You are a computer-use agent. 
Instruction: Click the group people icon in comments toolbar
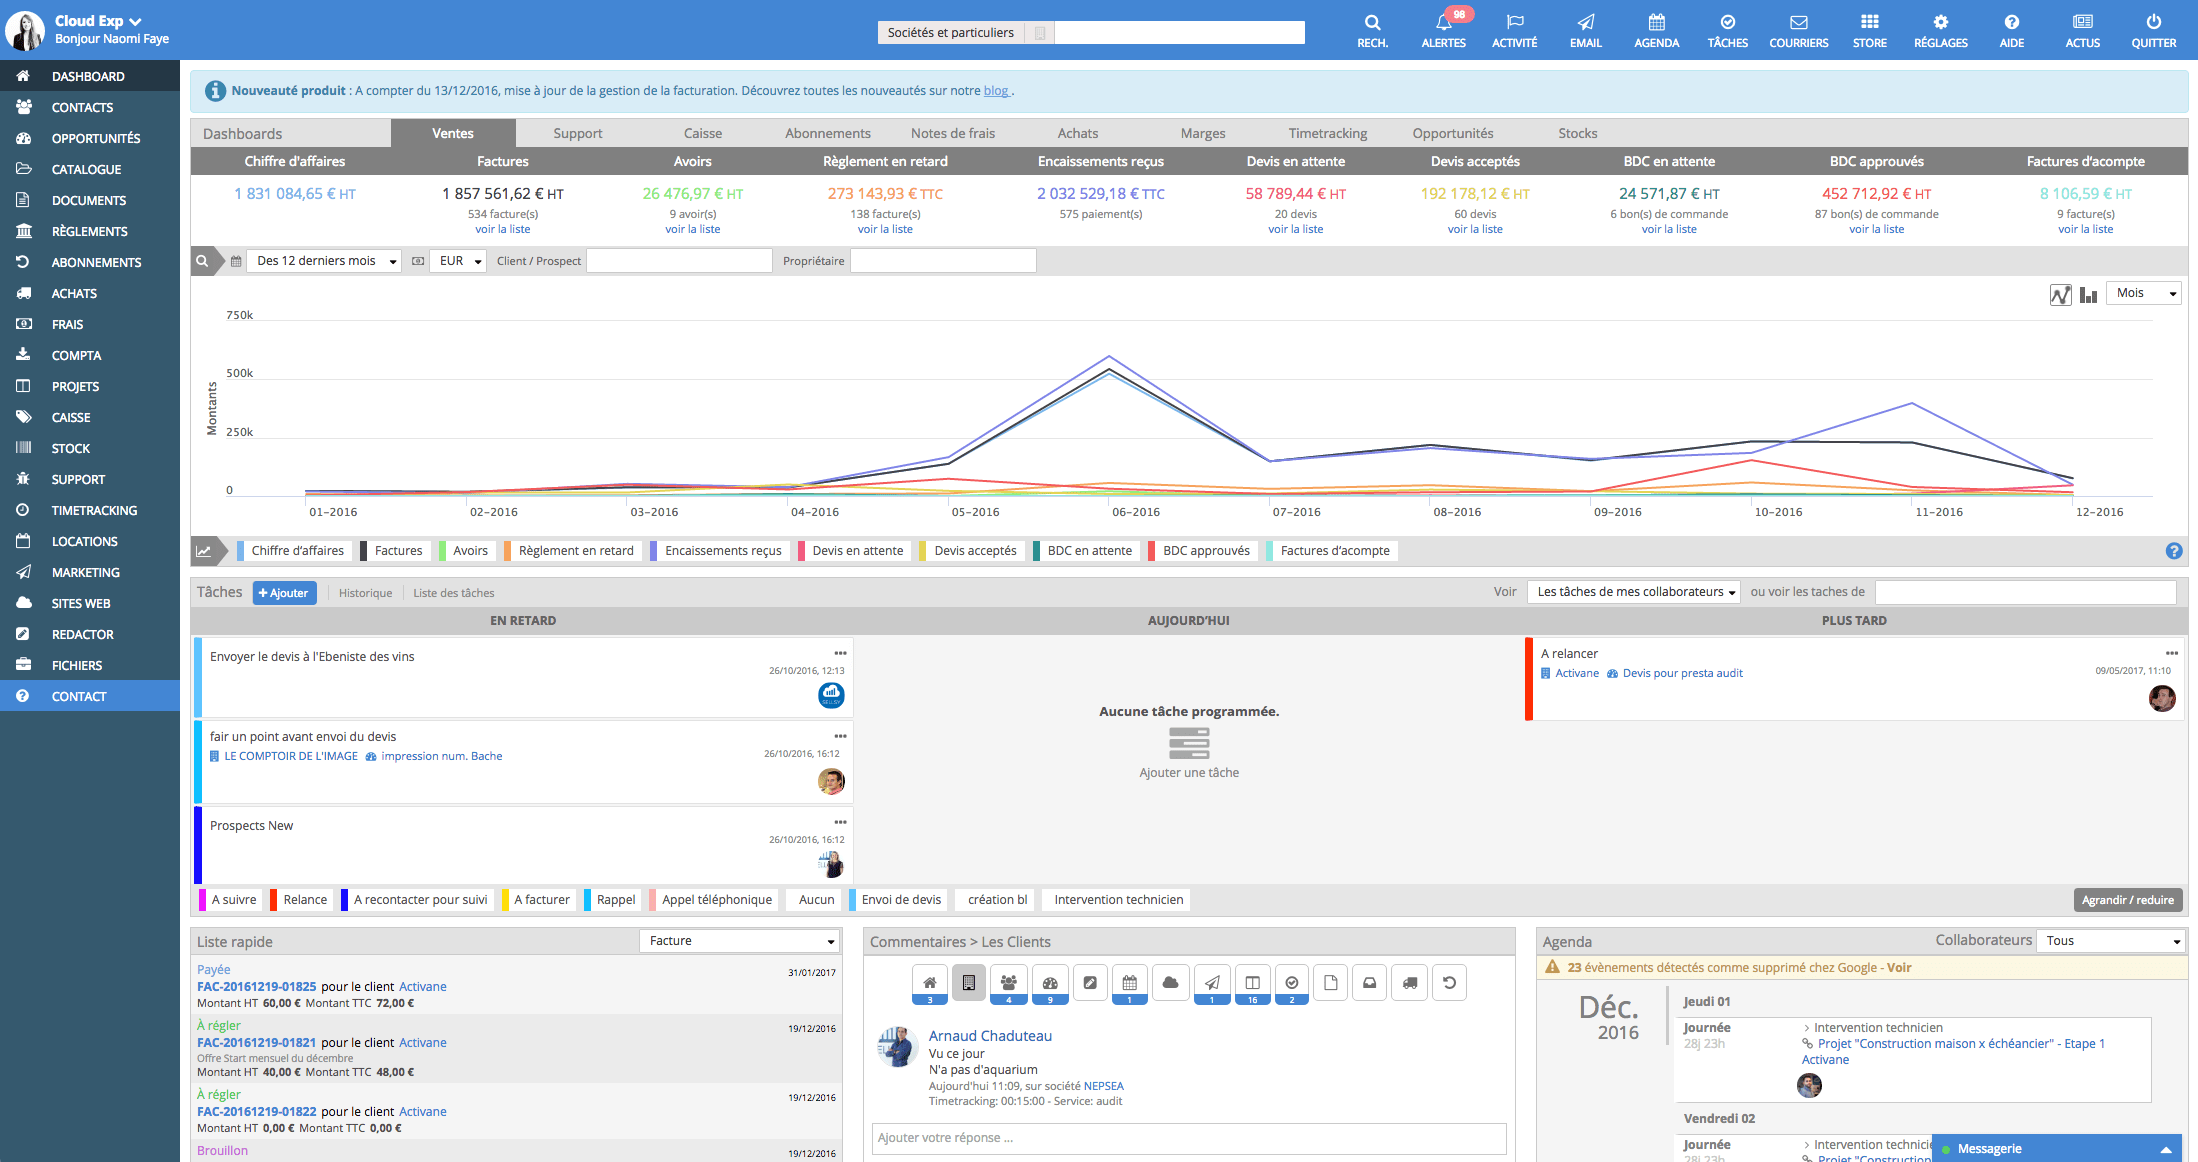(1009, 984)
